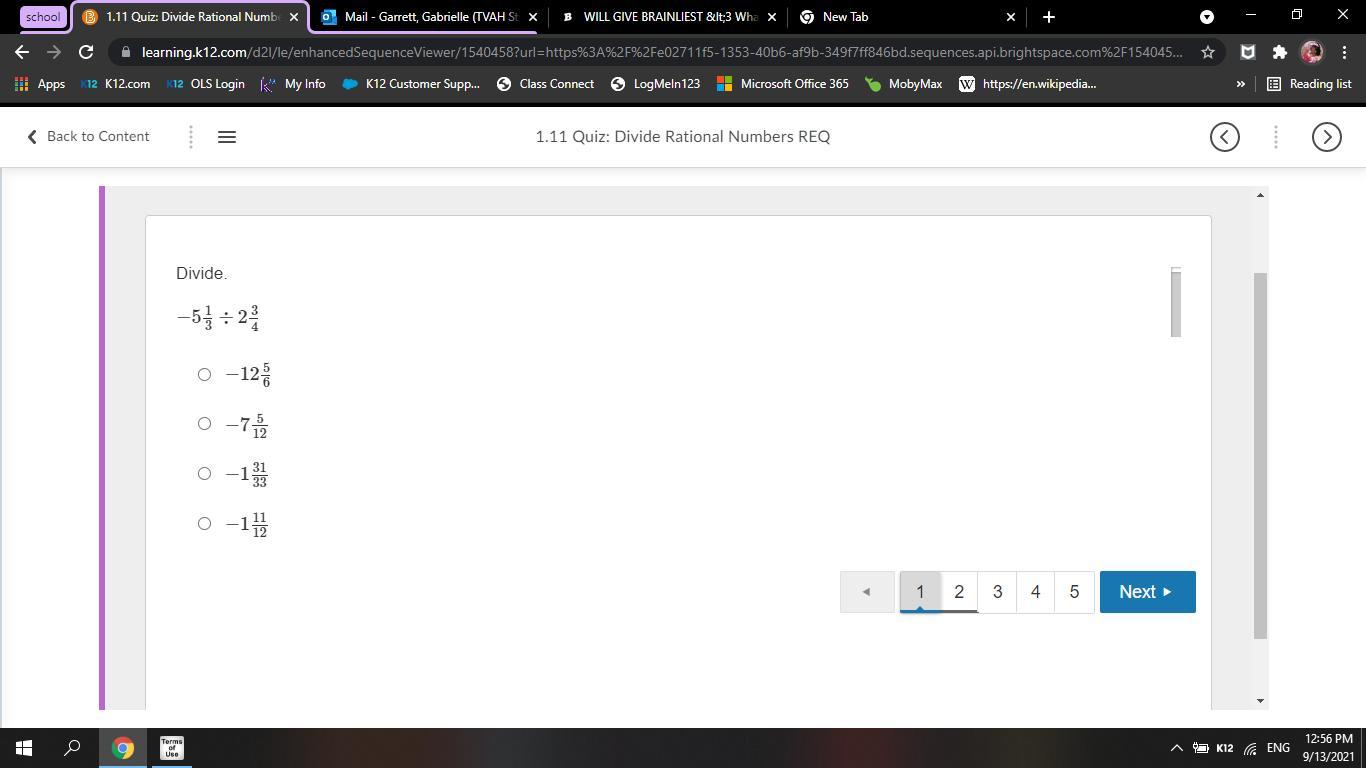The width and height of the screenshot is (1366, 768).
Task: Select answer option −12 5/6
Action: (x=204, y=374)
